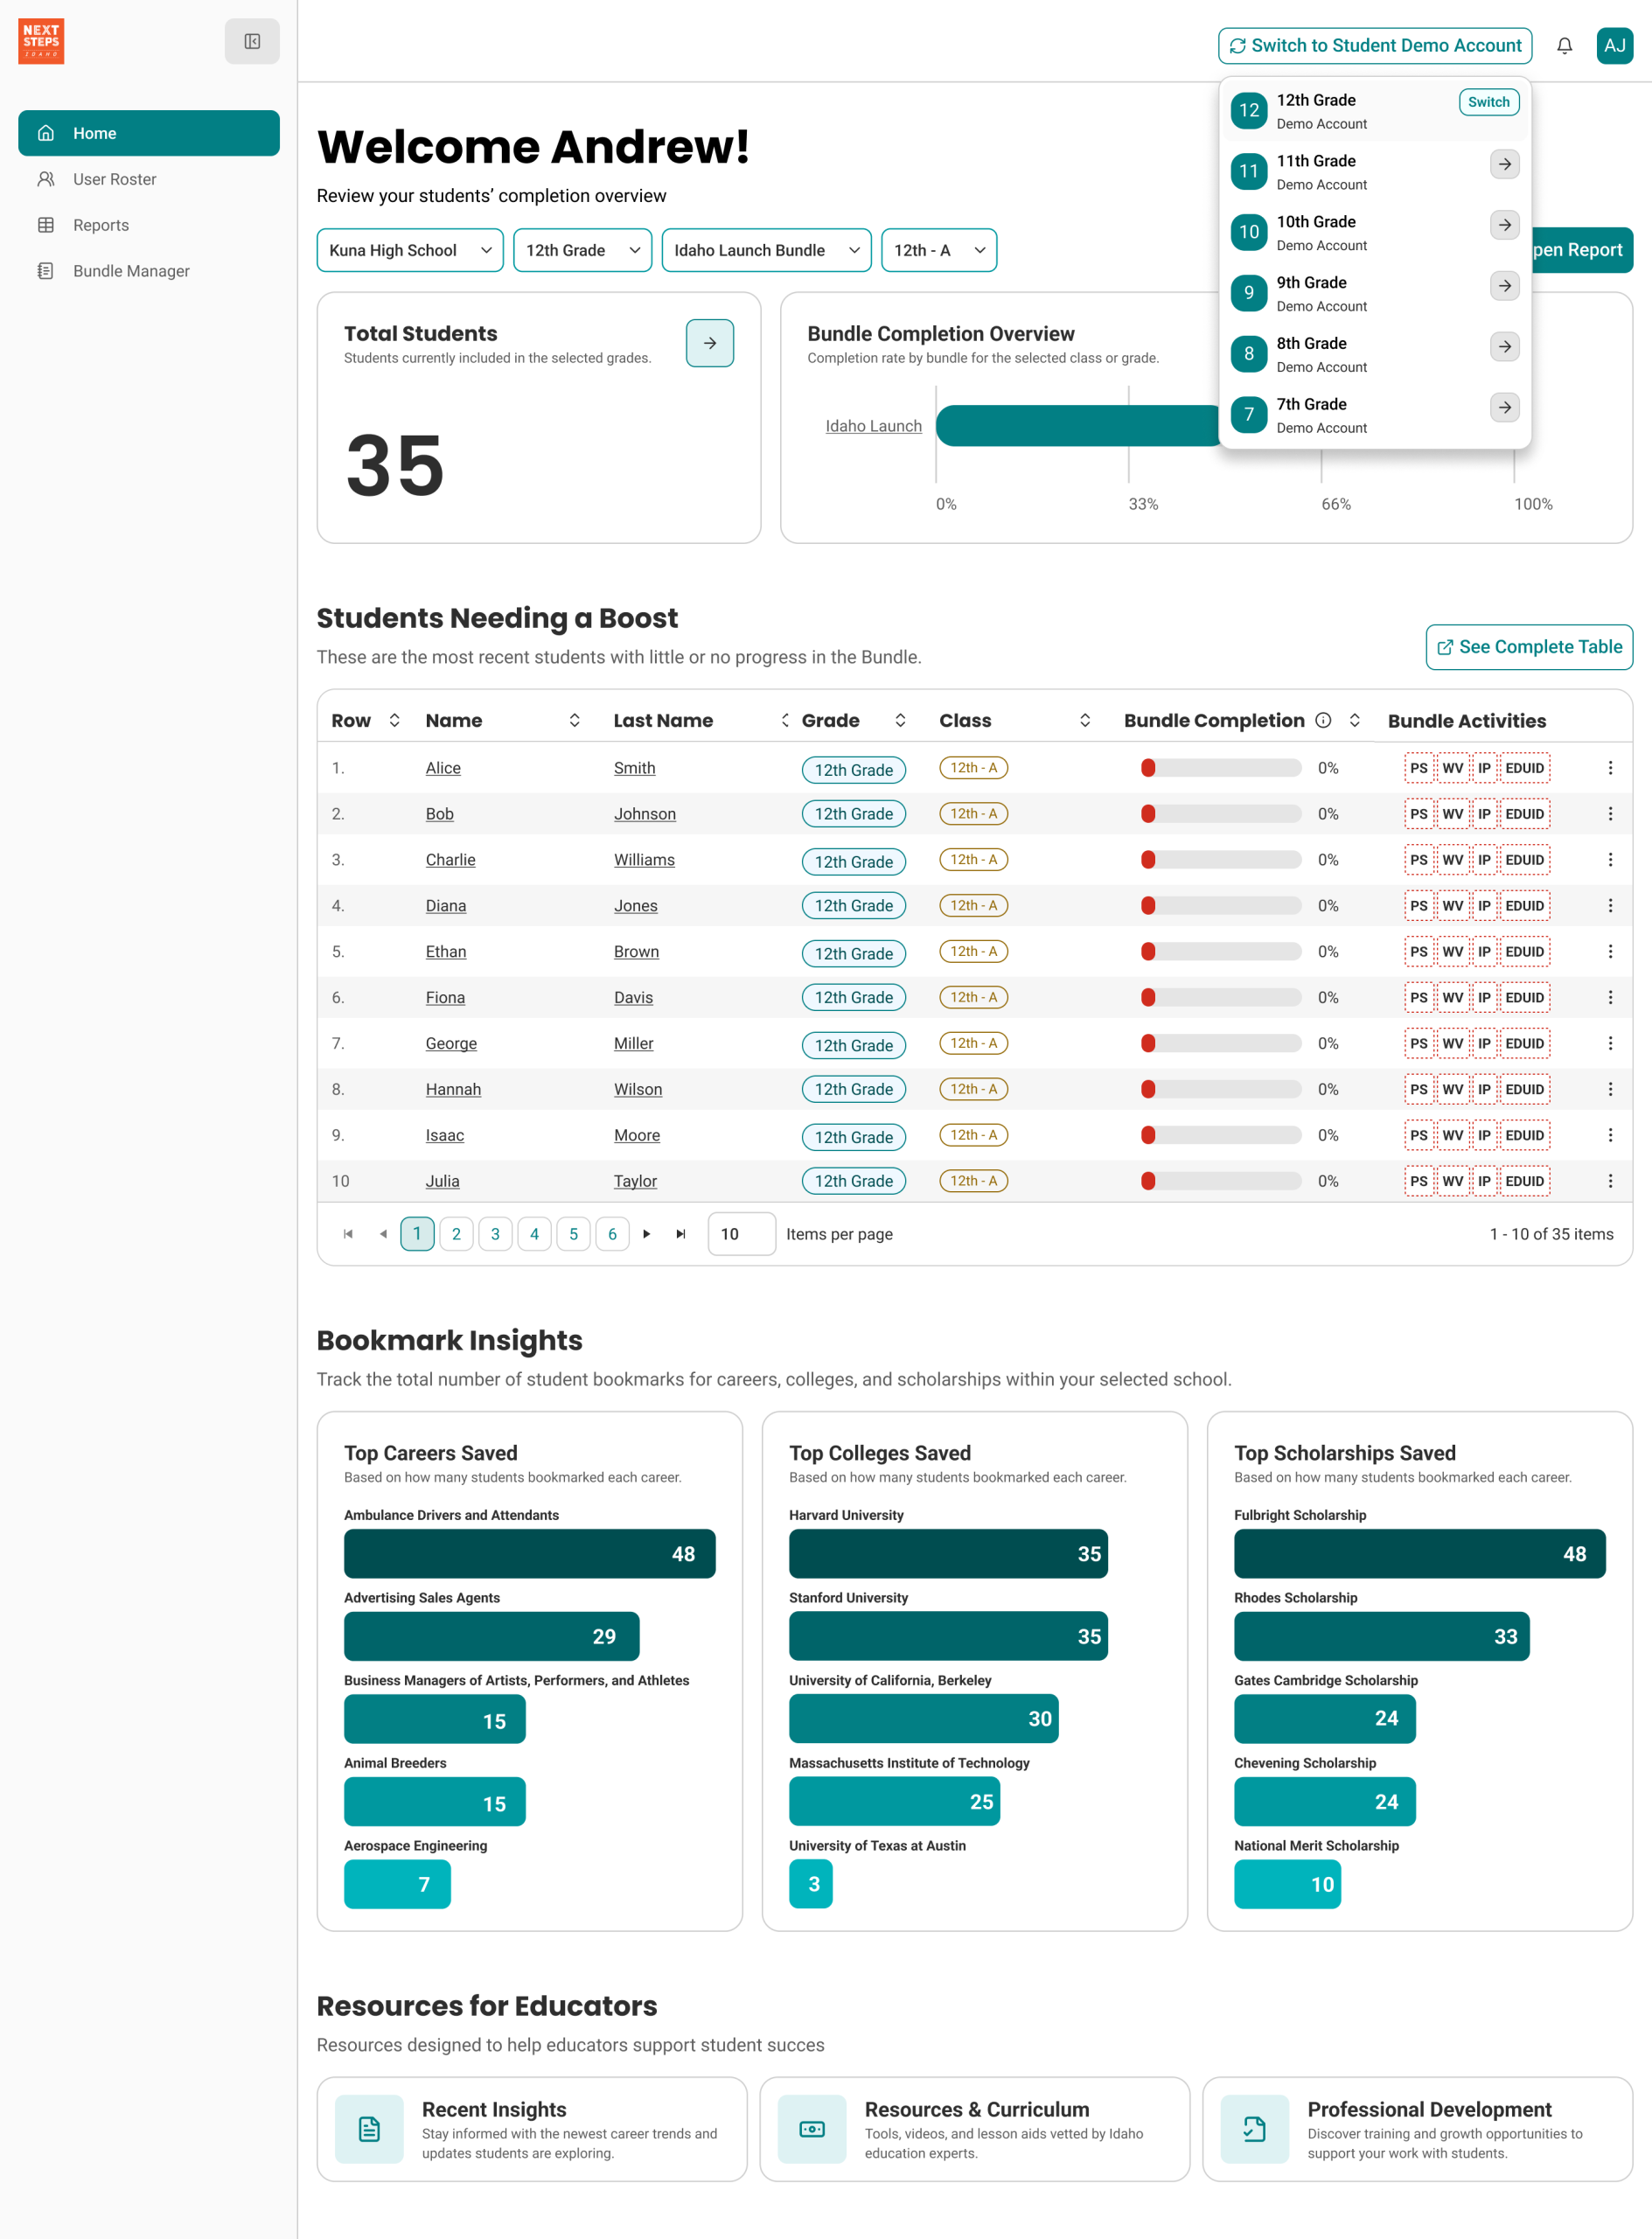Click the Total Students arrow button
This screenshot has height=2239, width=1652.
pyautogui.click(x=709, y=343)
